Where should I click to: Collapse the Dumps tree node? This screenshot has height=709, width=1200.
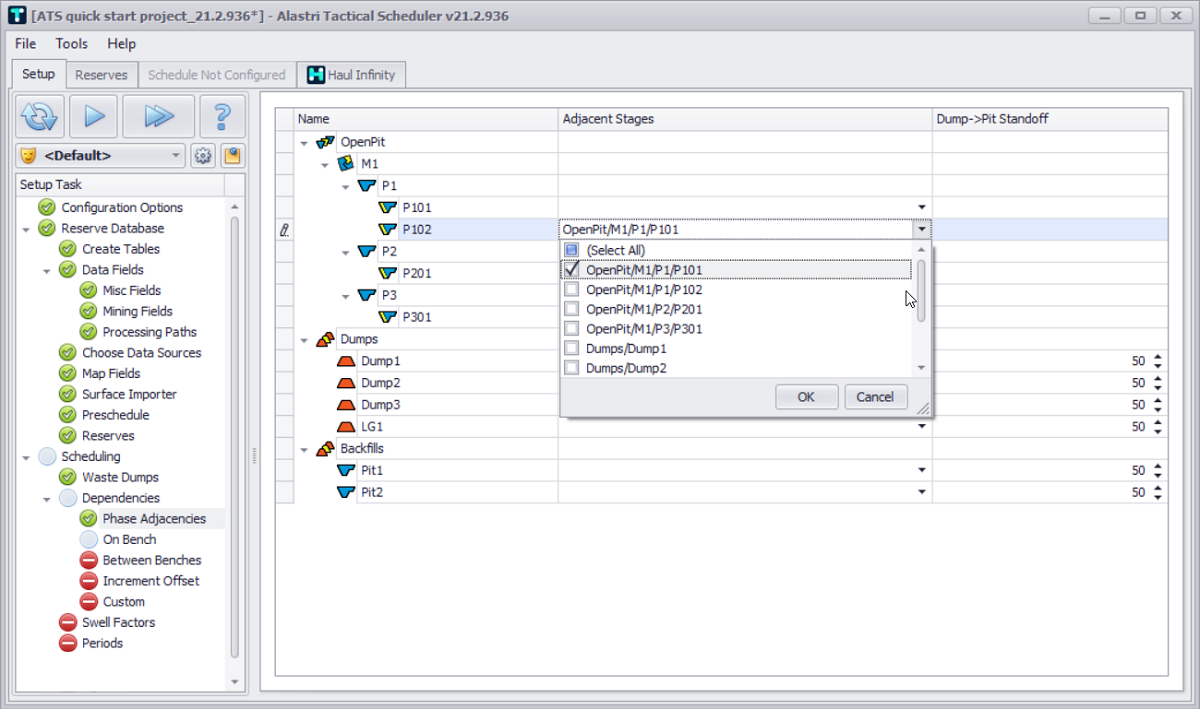pos(304,340)
